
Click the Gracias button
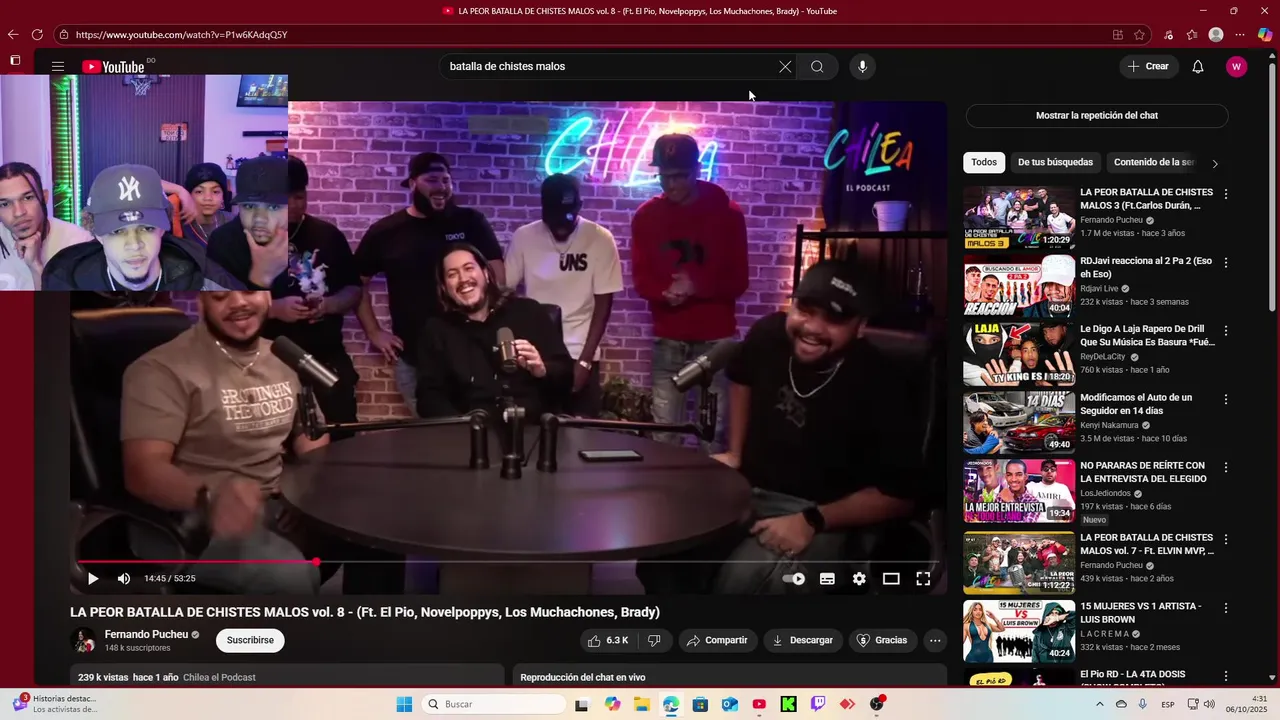pos(882,640)
